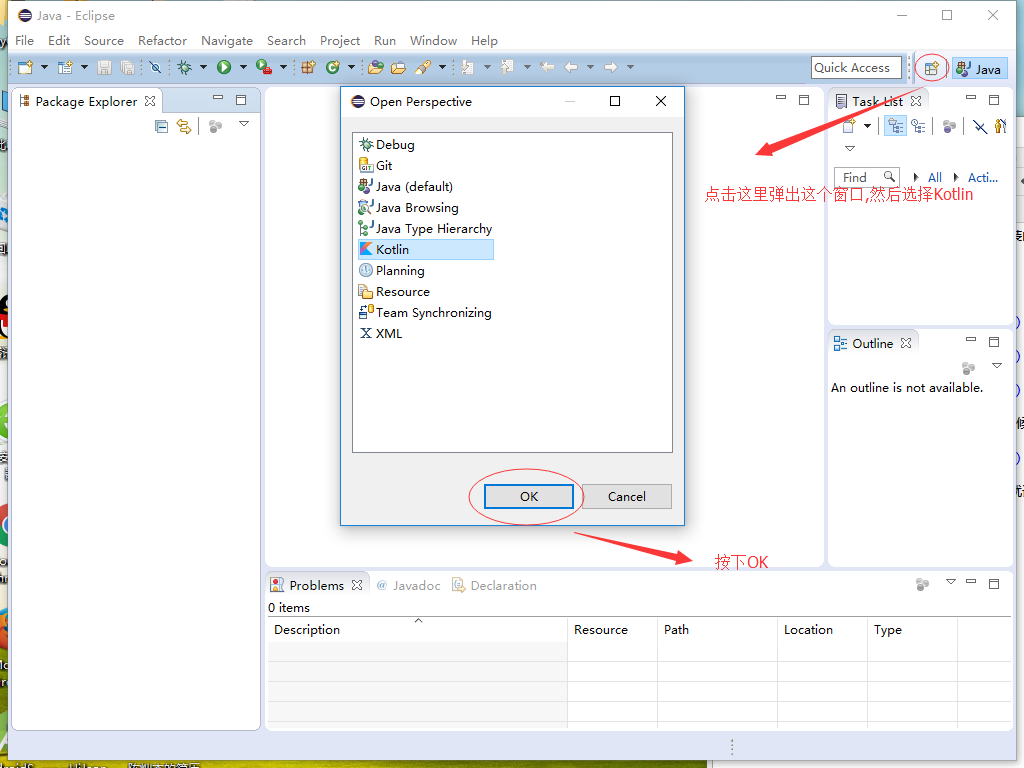Switch to the Declaration tab
Viewport: 1024px width, 768px height.
pos(494,585)
